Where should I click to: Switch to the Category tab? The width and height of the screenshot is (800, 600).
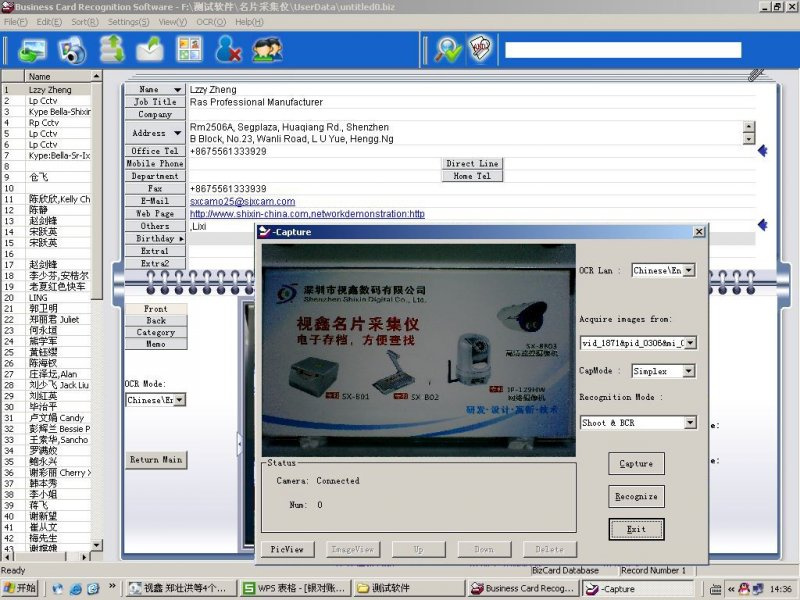click(x=156, y=333)
